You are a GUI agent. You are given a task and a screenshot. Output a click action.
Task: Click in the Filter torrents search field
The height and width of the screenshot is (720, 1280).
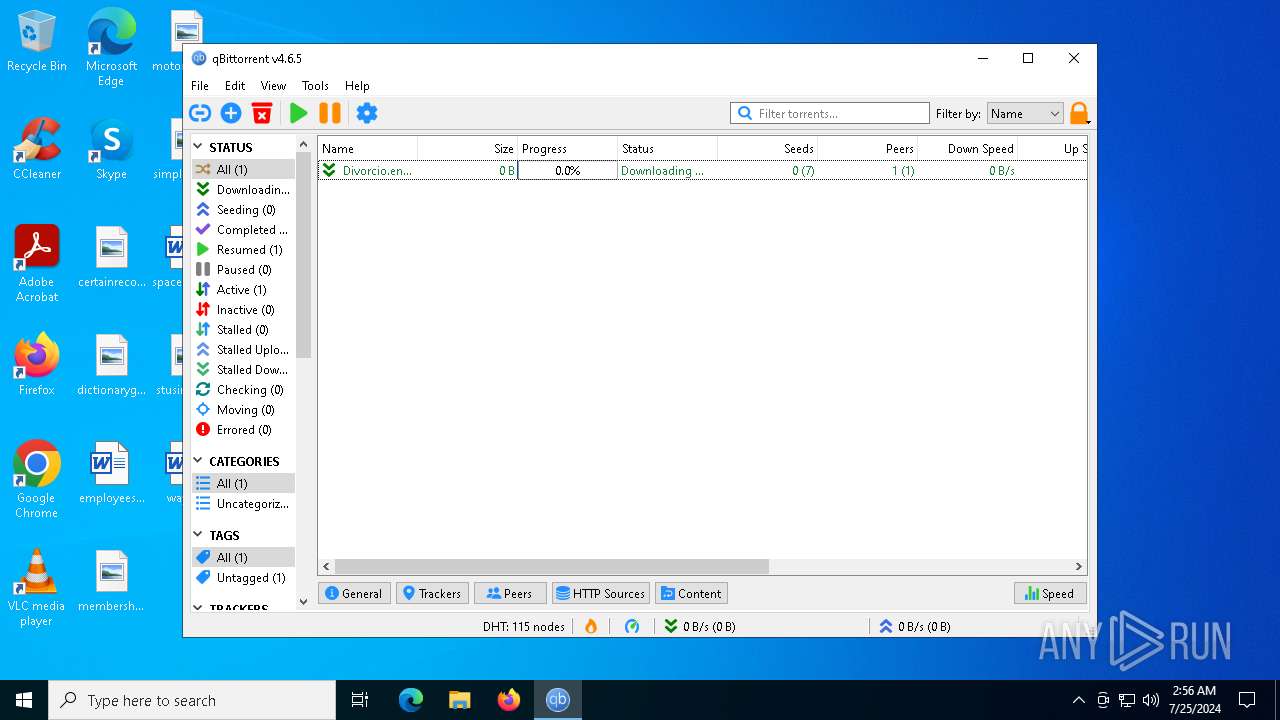(x=830, y=113)
